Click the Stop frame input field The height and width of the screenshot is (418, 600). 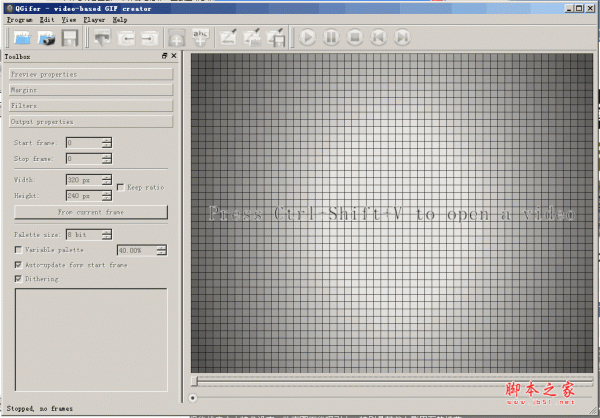84,158
